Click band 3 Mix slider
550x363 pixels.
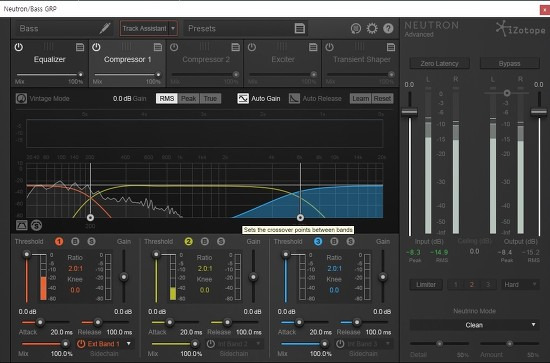tap(304, 344)
